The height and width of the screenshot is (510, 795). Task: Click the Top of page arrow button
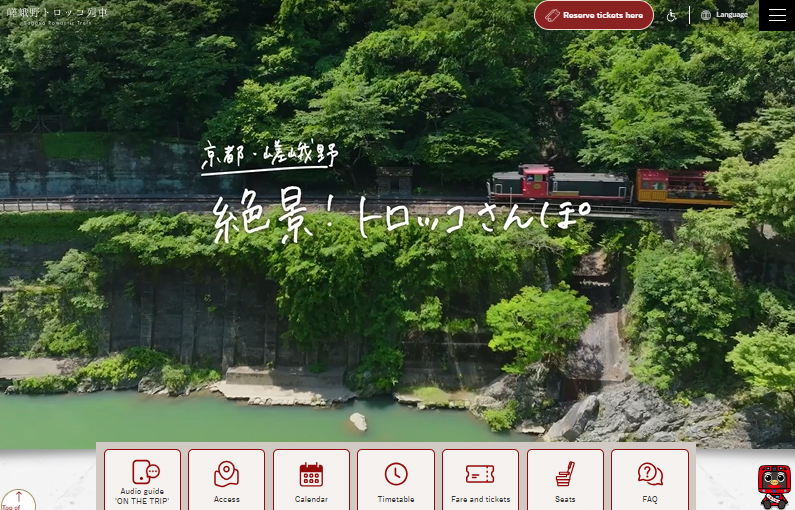click(x=17, y=499)
